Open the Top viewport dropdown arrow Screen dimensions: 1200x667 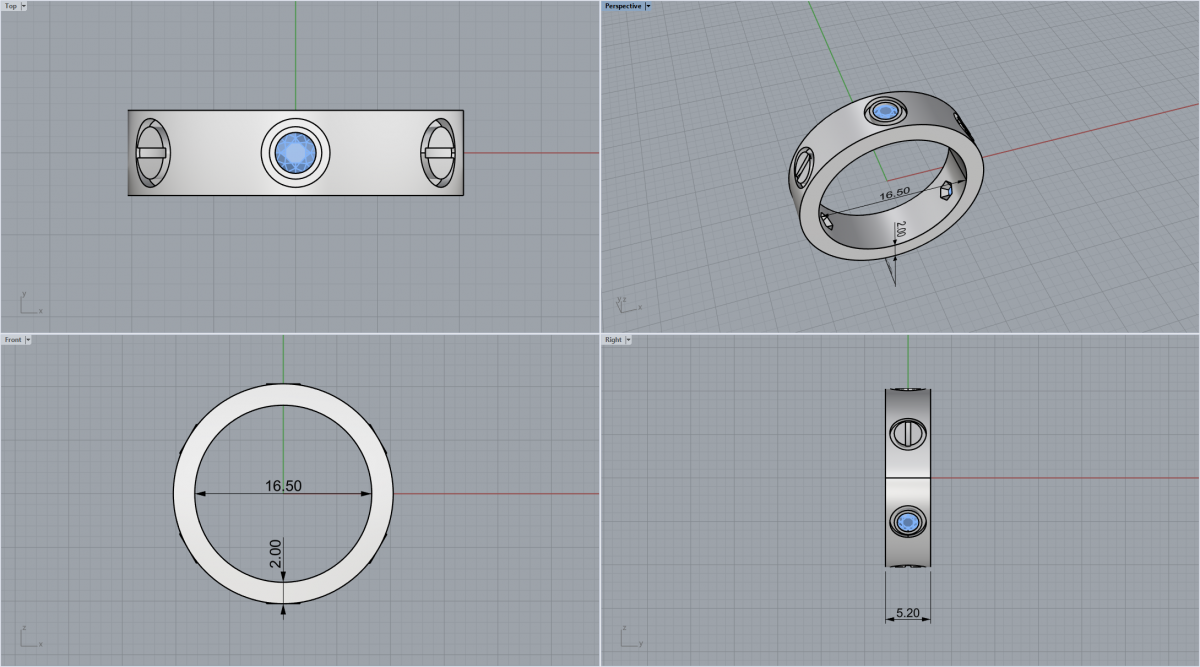tap(23, 6)
